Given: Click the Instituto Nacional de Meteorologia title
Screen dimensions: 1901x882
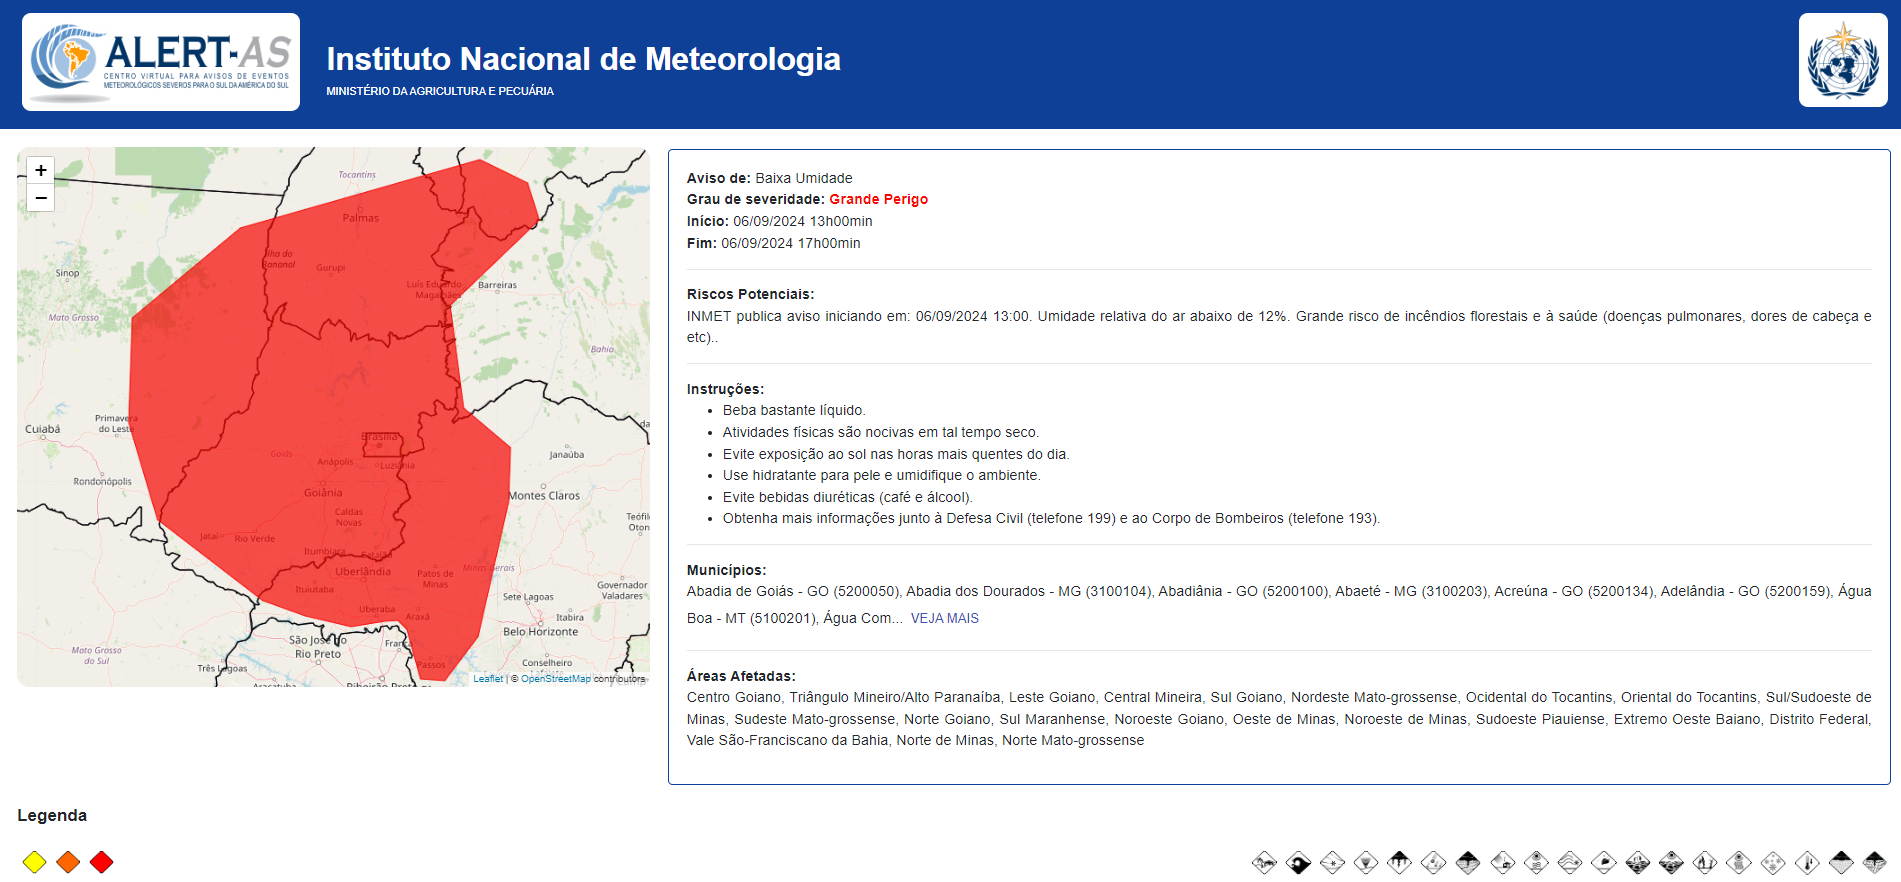Looking at the screenshot, I should tap(583, 59).
